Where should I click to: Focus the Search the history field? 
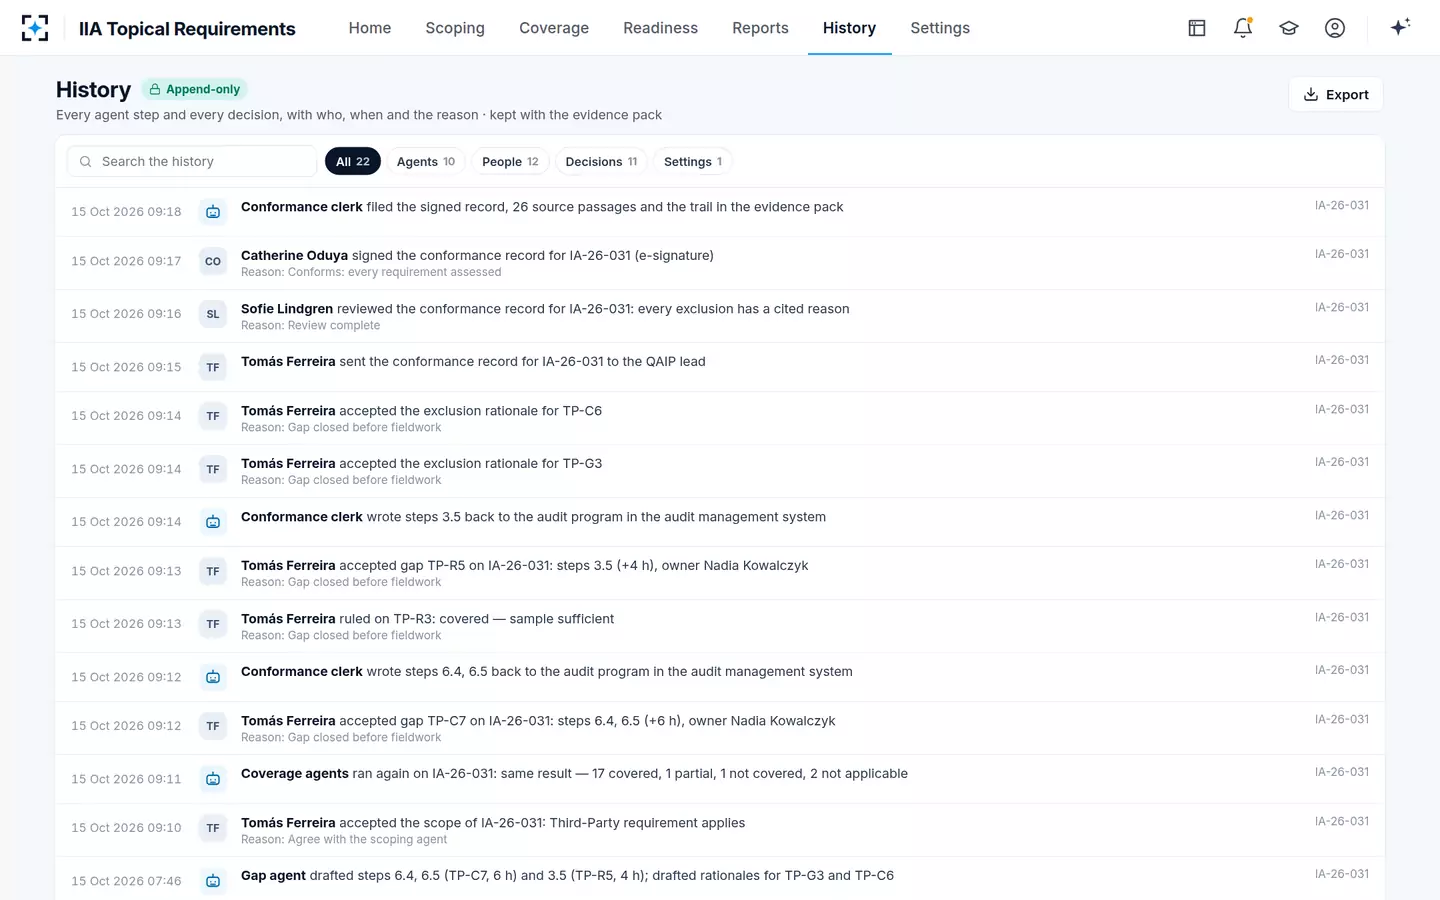pos(191,161)
